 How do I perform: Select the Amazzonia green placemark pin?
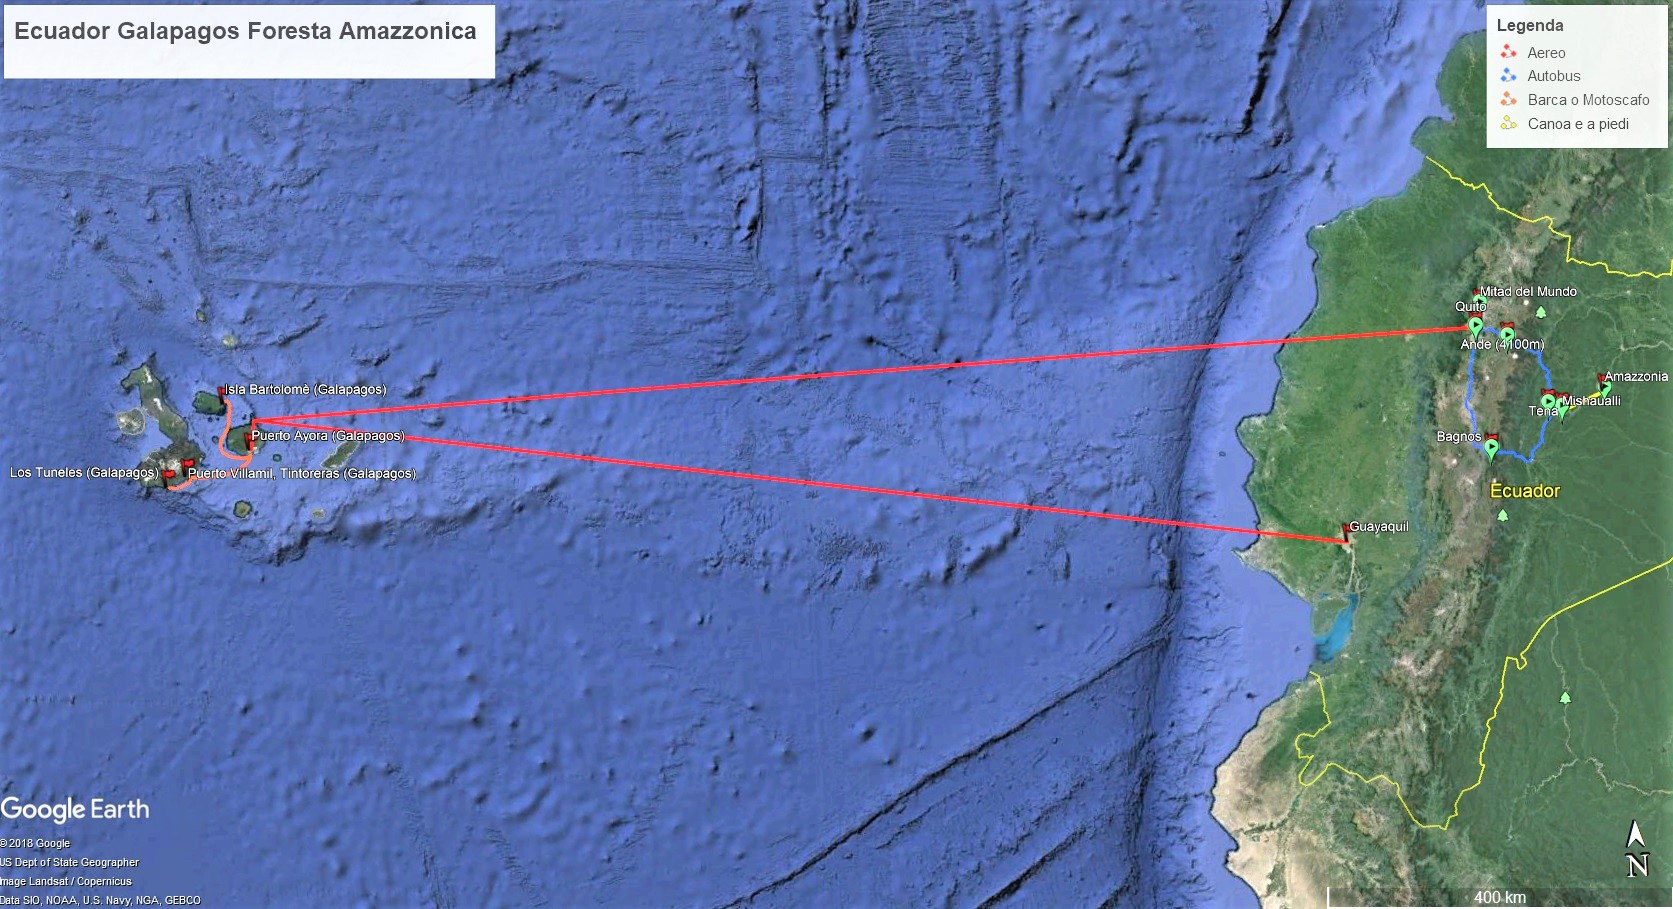[1603, 388]
